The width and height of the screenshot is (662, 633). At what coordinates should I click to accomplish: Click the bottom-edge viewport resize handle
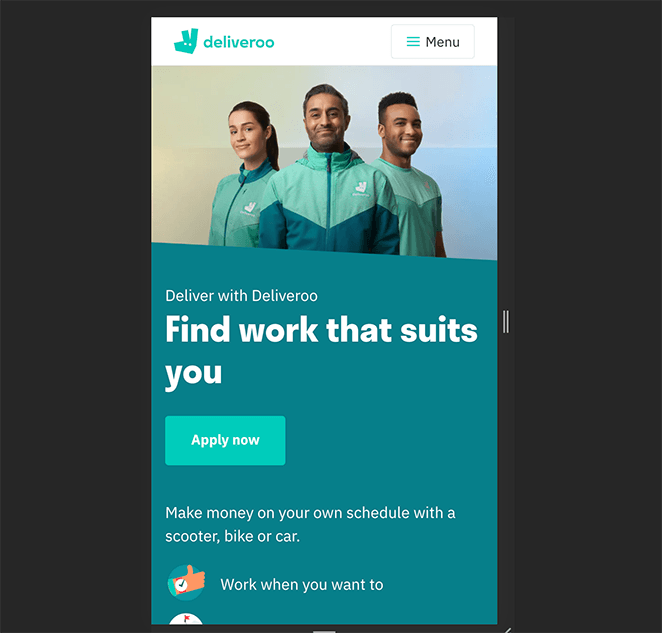(x=324, y=631)
